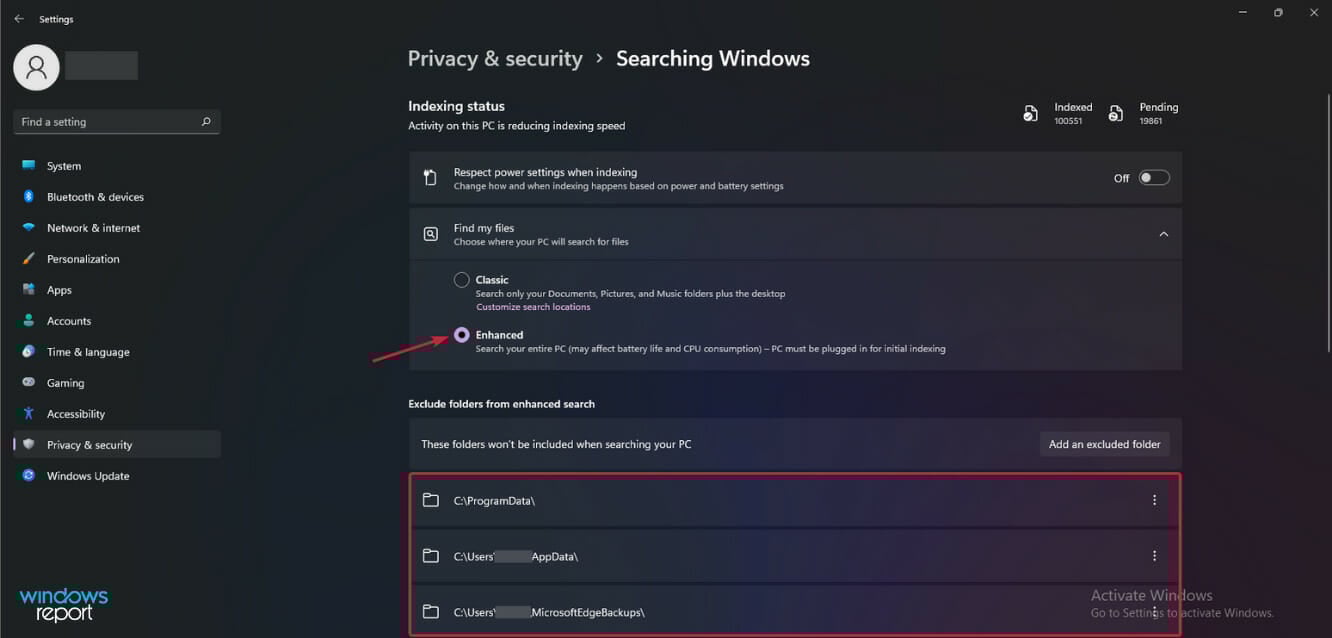Enable Respect power settings when indexing
The height and width of the screenshot is (638, 1332).
coord(1152,176)
